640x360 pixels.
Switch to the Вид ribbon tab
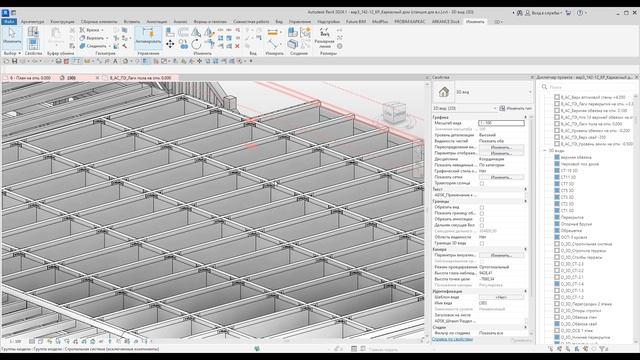279,22
